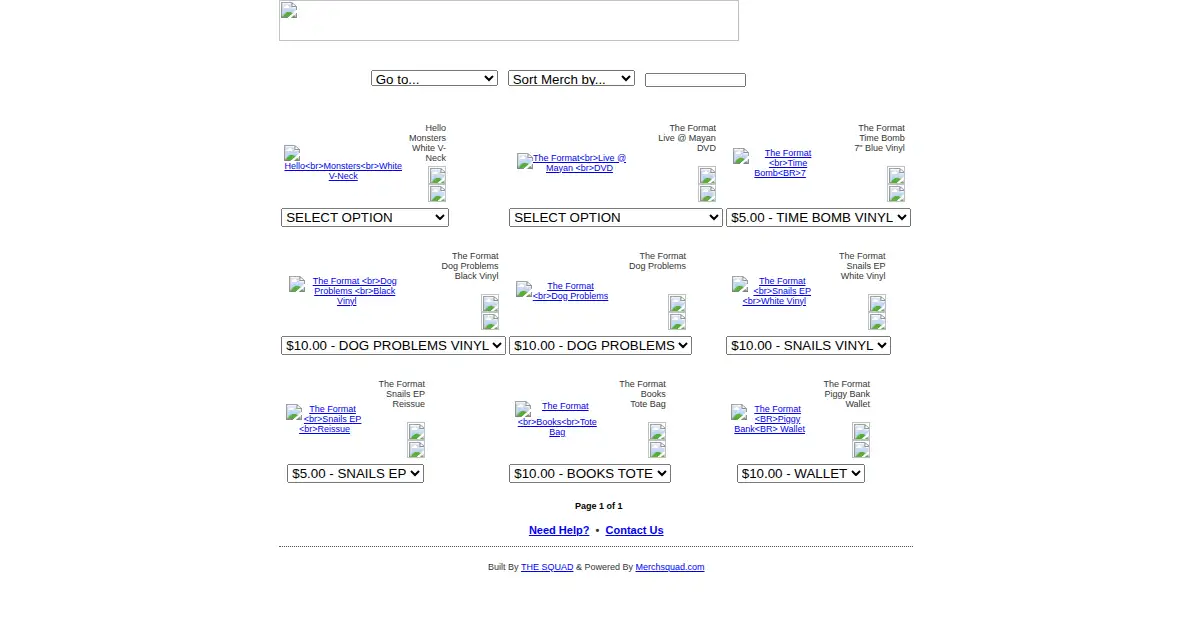The image size is (1200, 628).
Task: Click upper image button for Time Bomb 7" Blue Vinyl
Action: coord(896,175)
